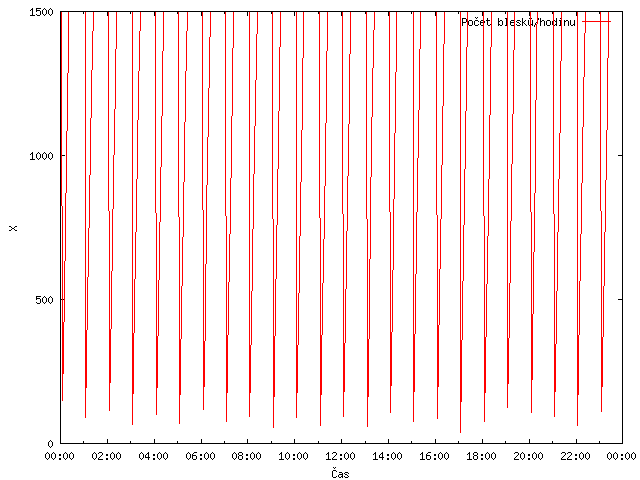Click the x-axis label '16:00'
The width and height of the screenshot is (640, 480).
coord(434,456)
